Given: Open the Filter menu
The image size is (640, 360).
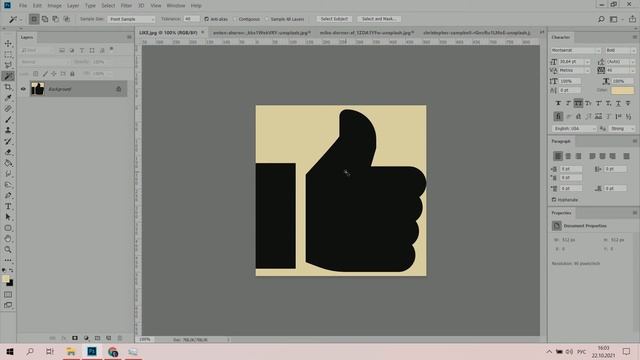Looking at the screenshot, I should (126, 6).
